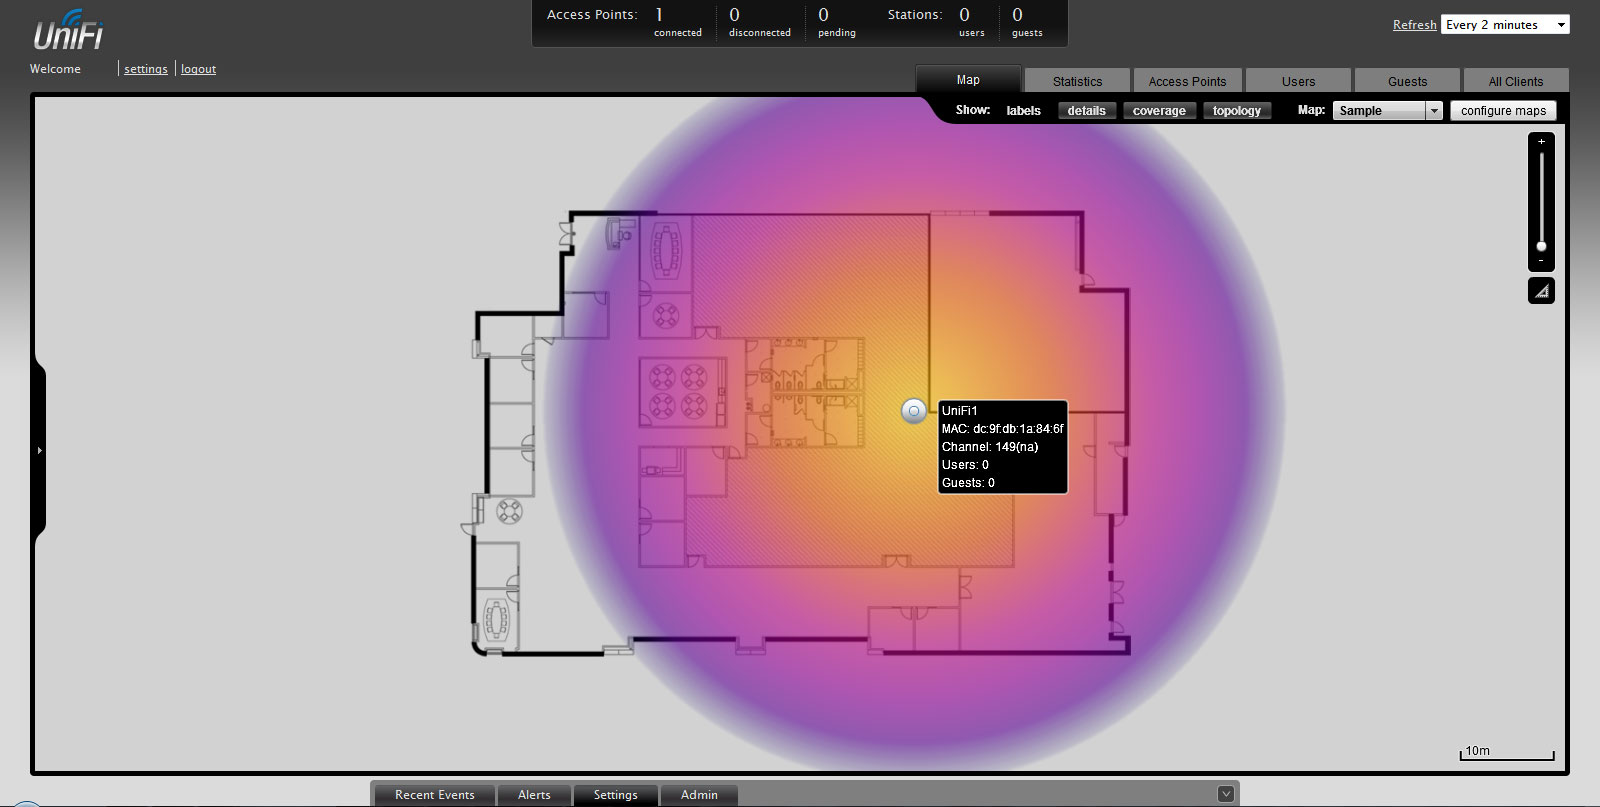The height and width of the screenshot is (807, 1600).
Task: Open the refresh interval dropdown
Action: pos(1505,25)
